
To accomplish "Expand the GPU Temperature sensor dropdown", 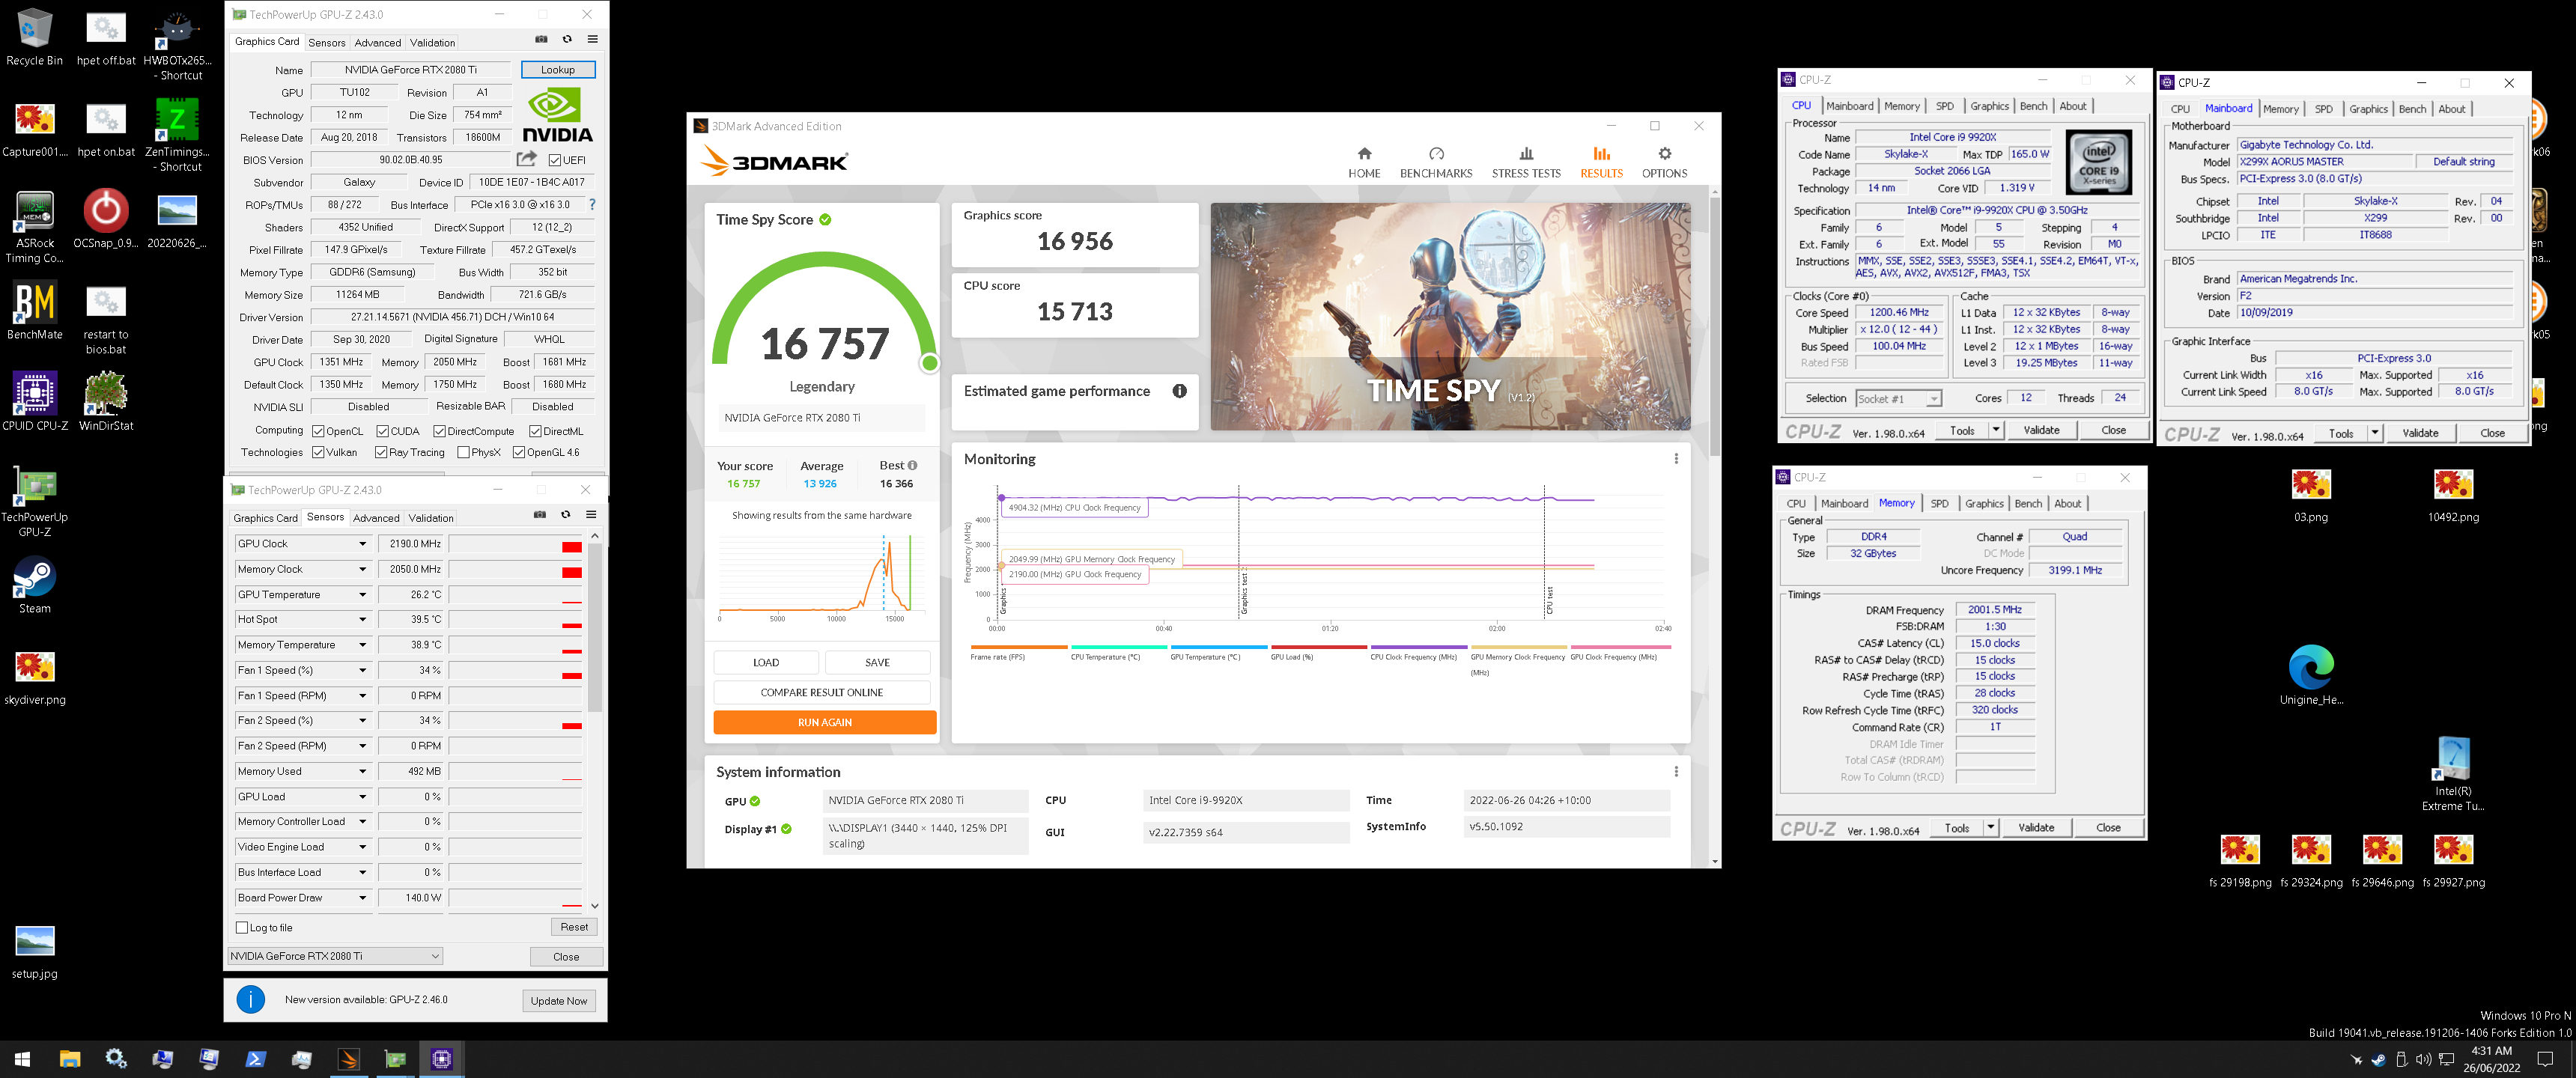I will pyautogui.click(x=362, y=594).
